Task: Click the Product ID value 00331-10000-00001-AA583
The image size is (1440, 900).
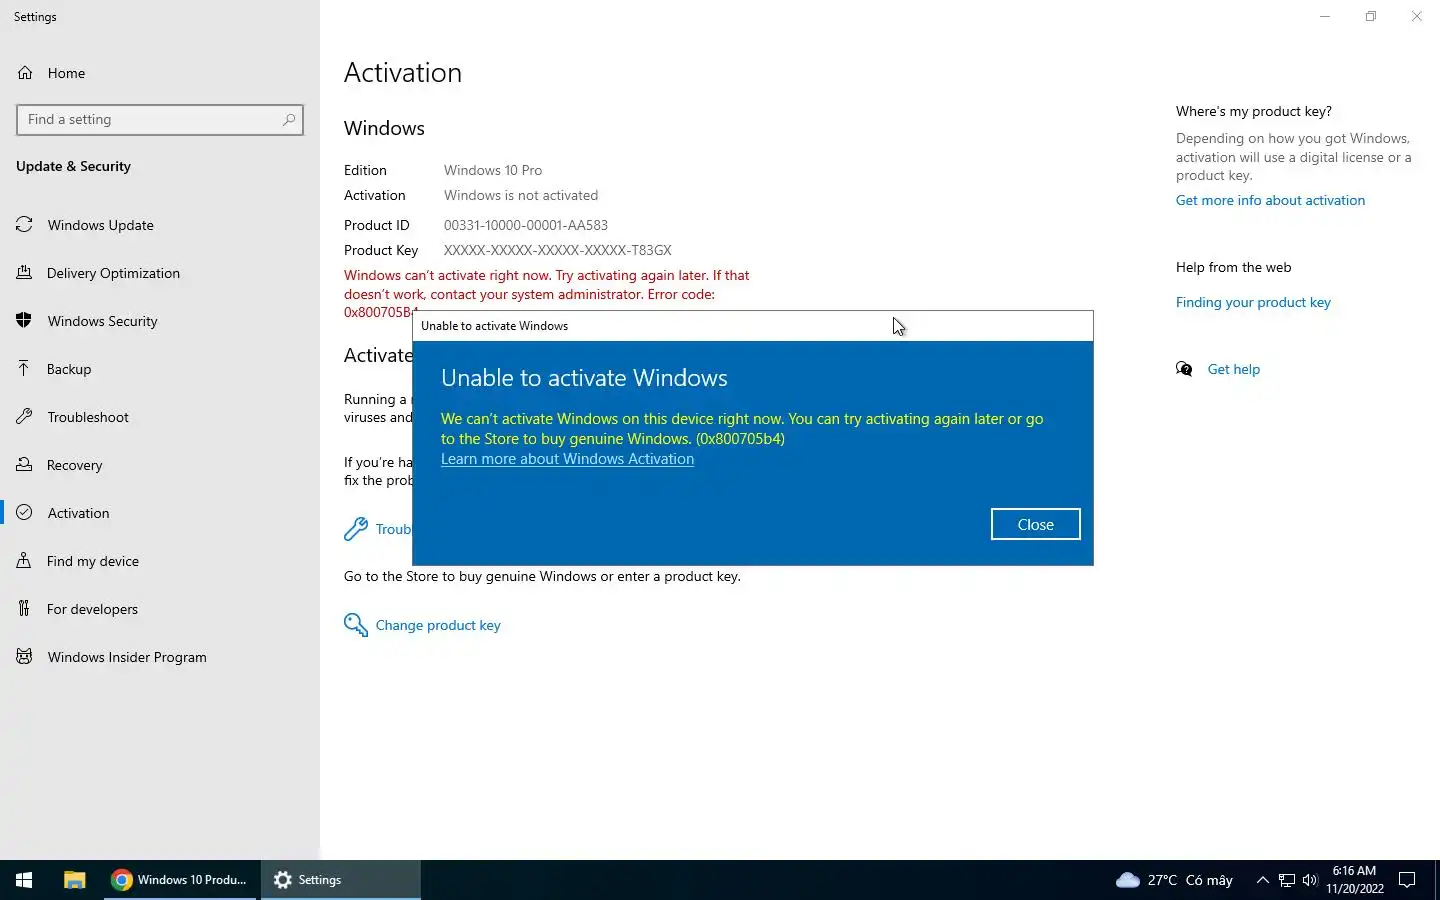Action: click(526, 225)
